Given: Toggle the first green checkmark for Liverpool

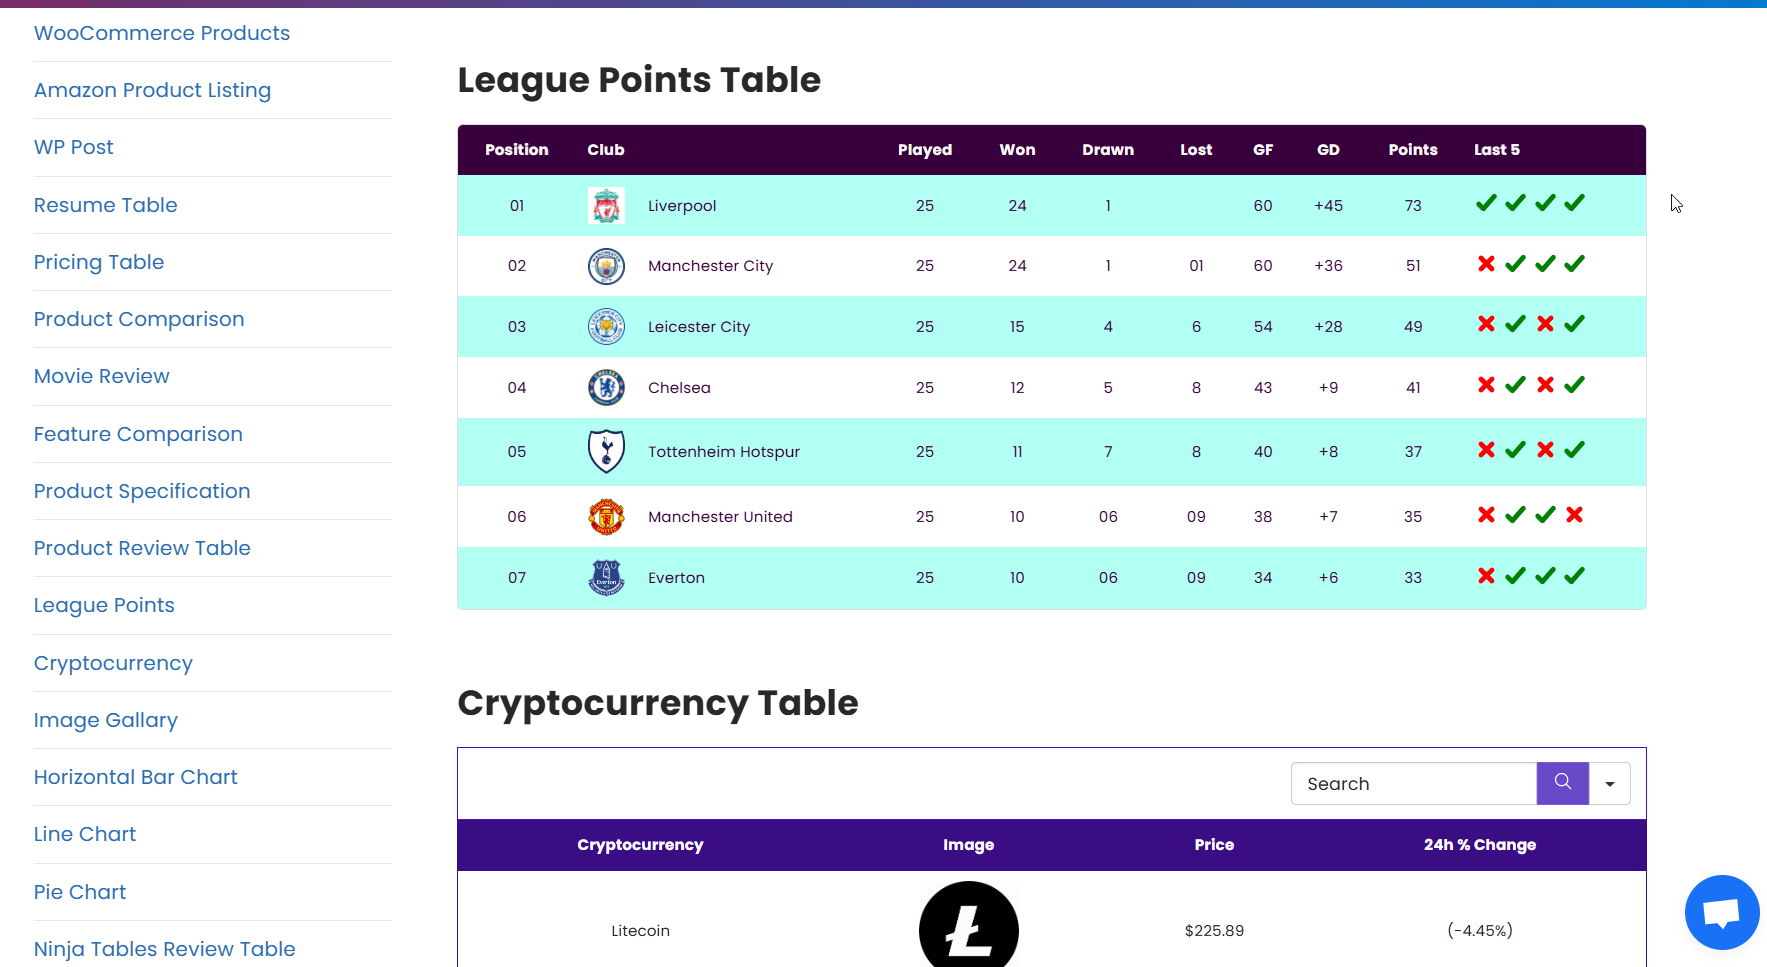Looking at the screenshot, I should pyautogui.click(x=1486, y=202).
